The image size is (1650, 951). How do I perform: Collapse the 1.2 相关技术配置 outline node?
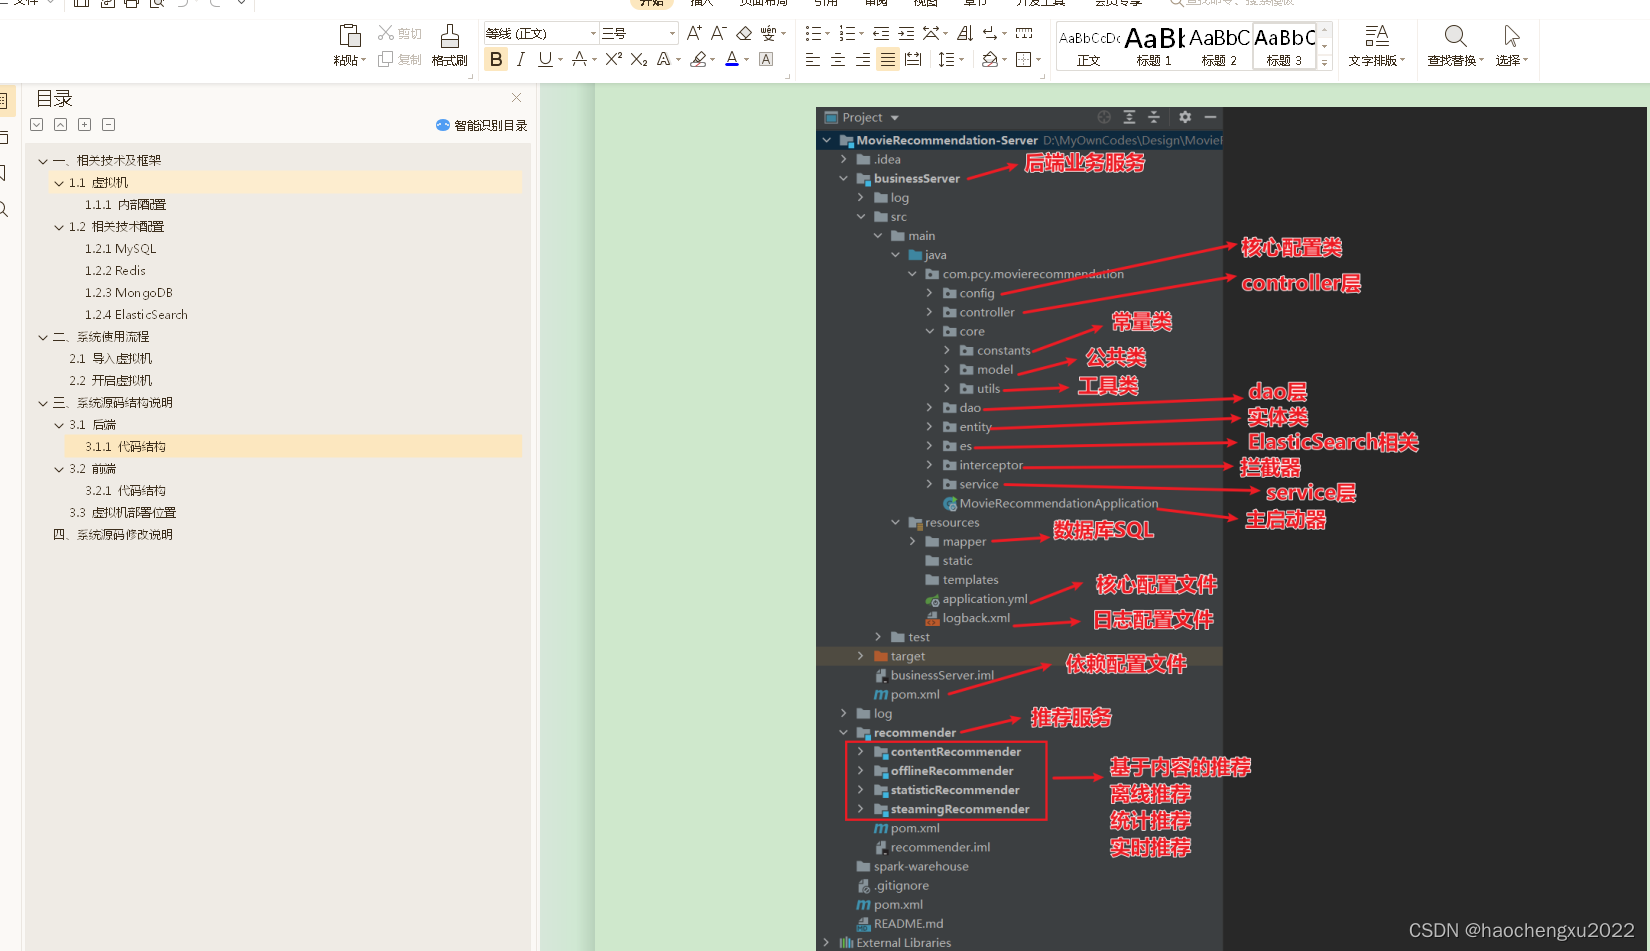pos(59,227)
